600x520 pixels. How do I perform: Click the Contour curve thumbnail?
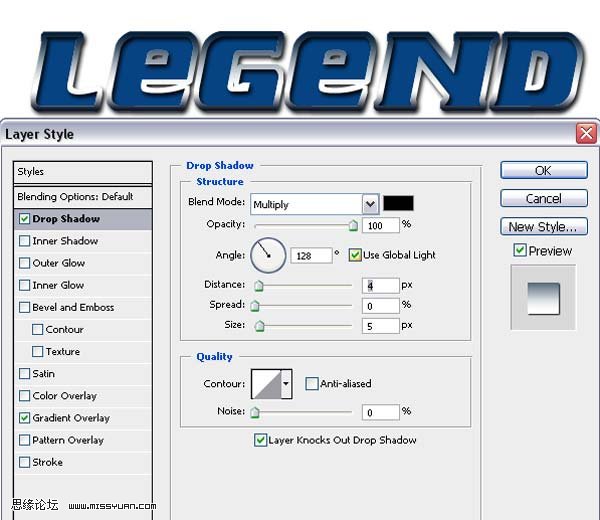coord(267,384)
